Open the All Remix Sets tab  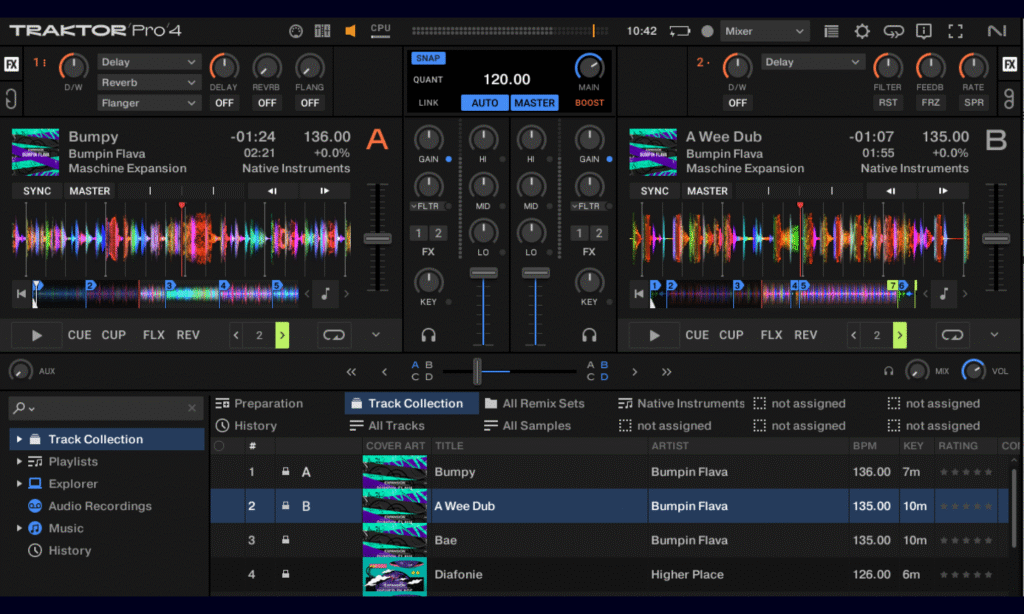pos(542,404)
